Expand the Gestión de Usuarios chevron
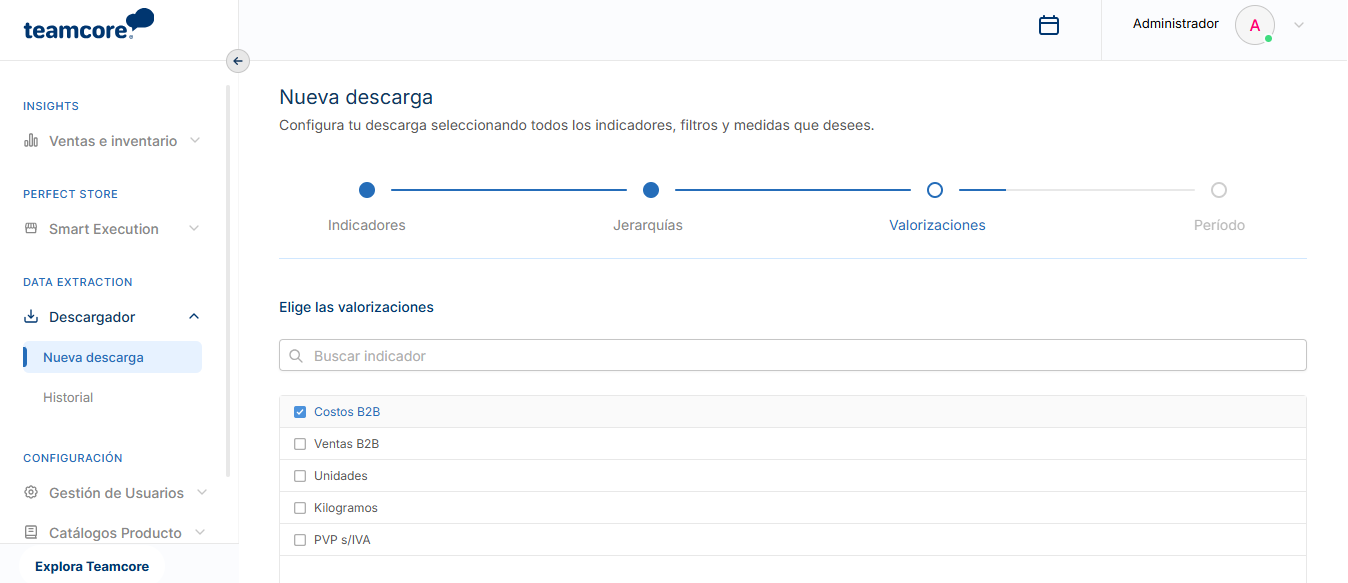1348x583 pixels. coord(202,493)
